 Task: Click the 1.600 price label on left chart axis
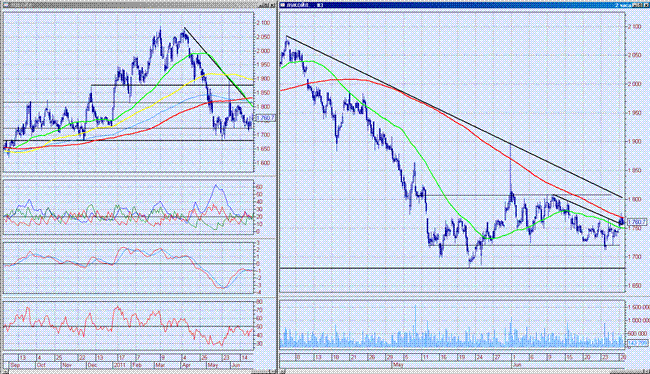[x=263, y=163]
